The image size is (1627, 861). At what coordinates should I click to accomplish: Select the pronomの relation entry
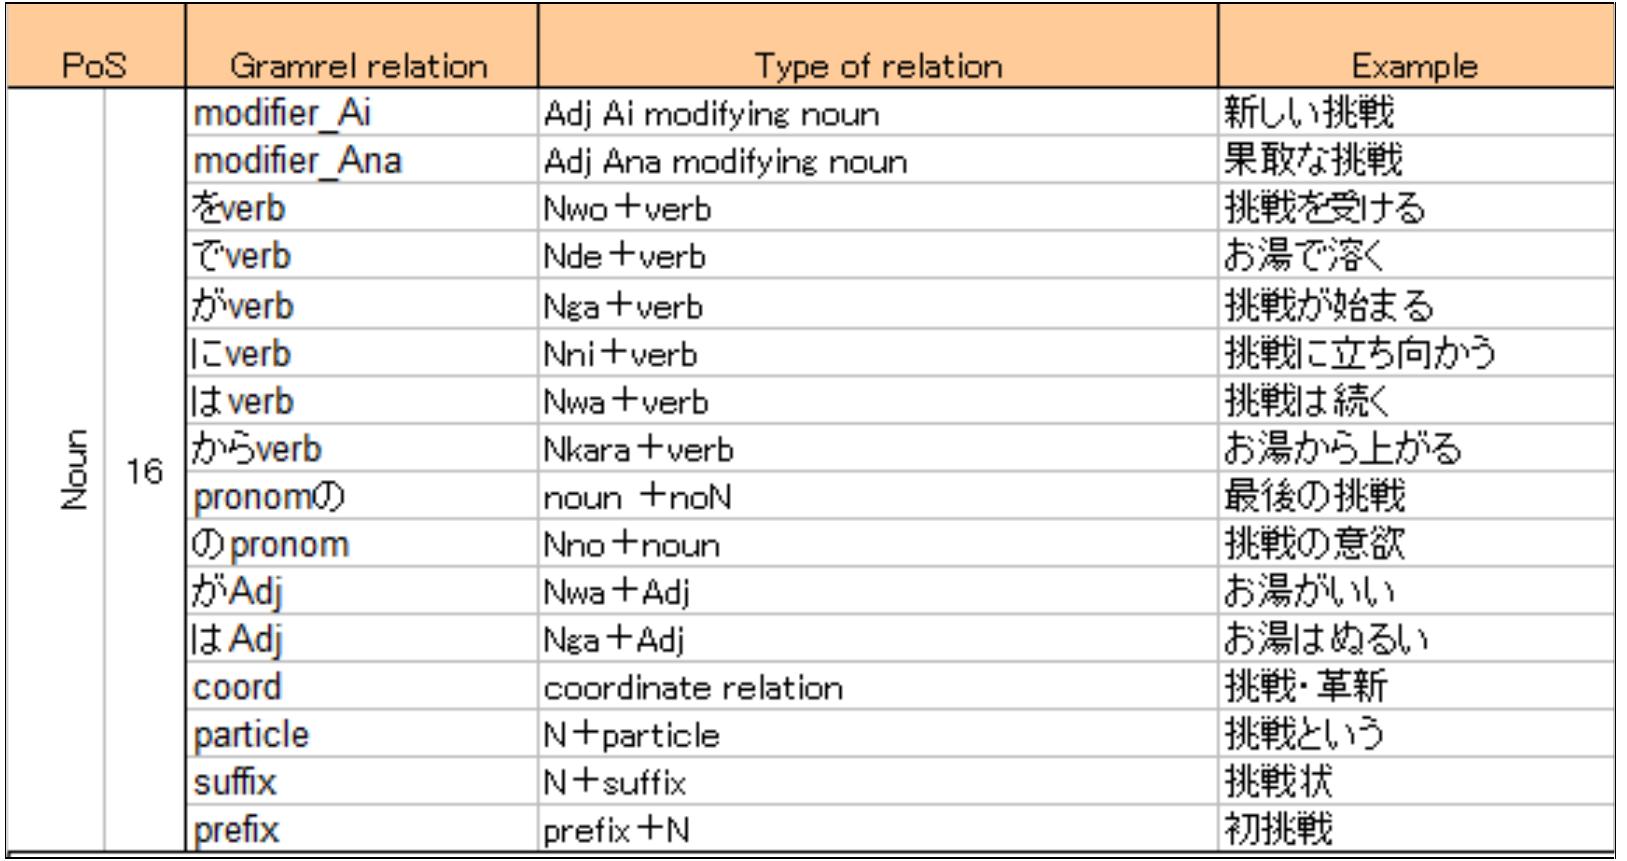269,496
